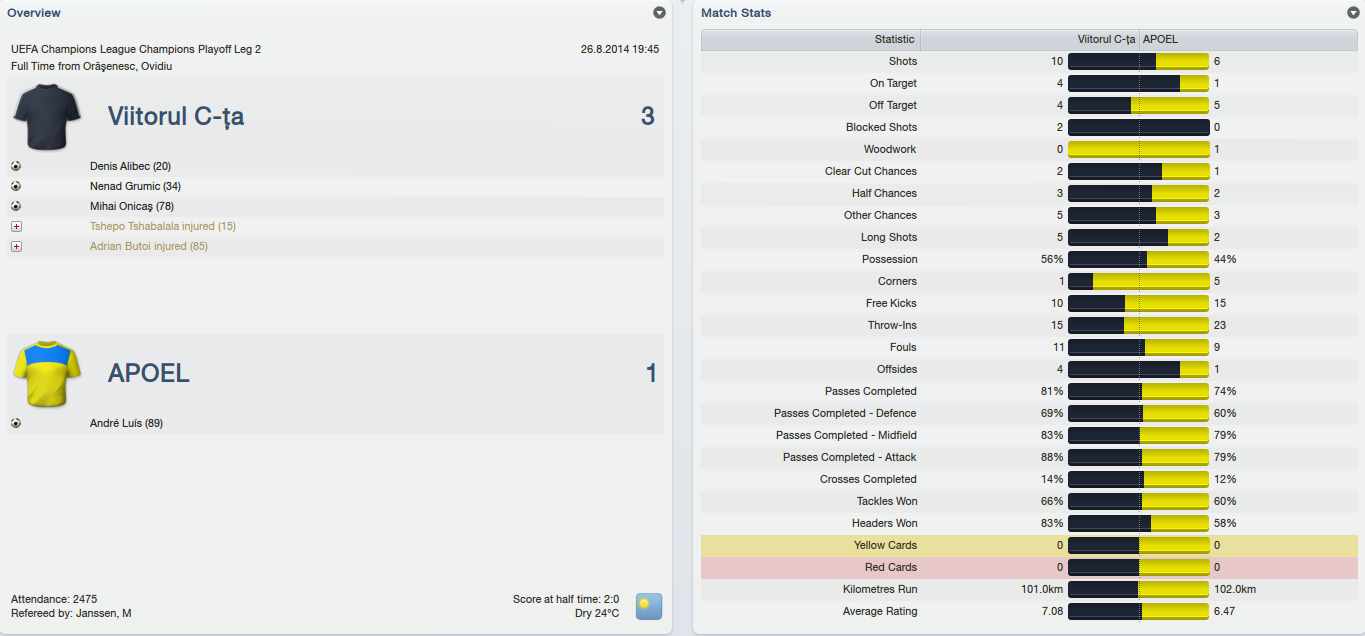Open the Match Stats panel dropdown arrow
1365x636 pixels.
[1353, 13]
